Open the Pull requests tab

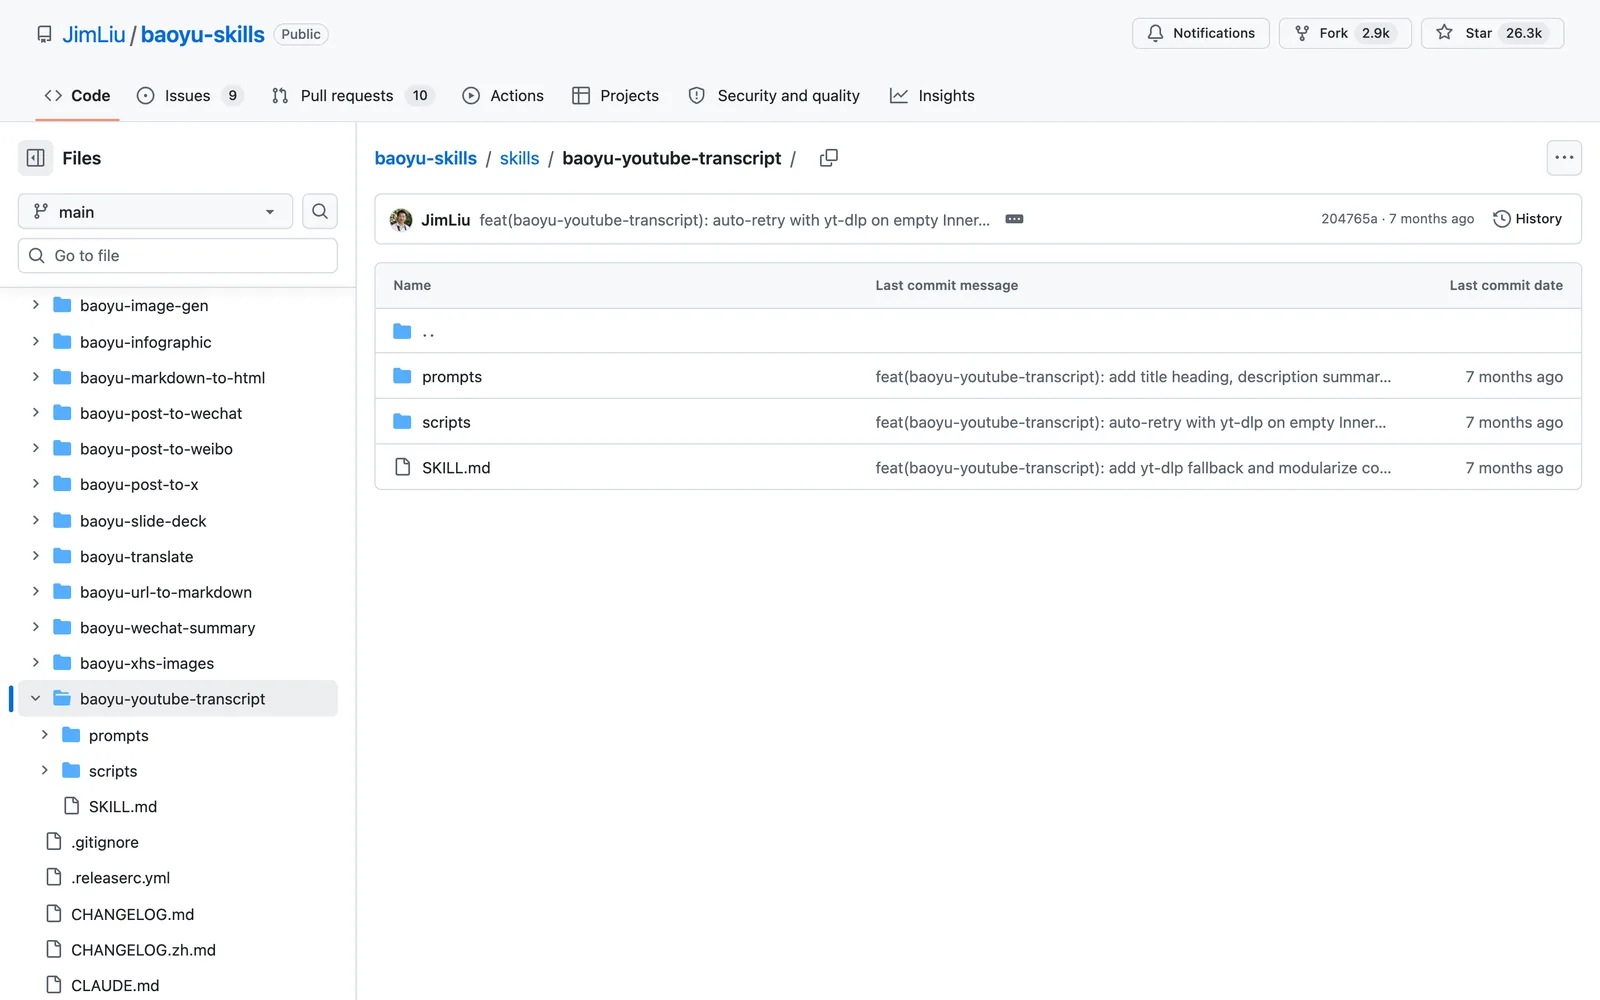[352, 96]
